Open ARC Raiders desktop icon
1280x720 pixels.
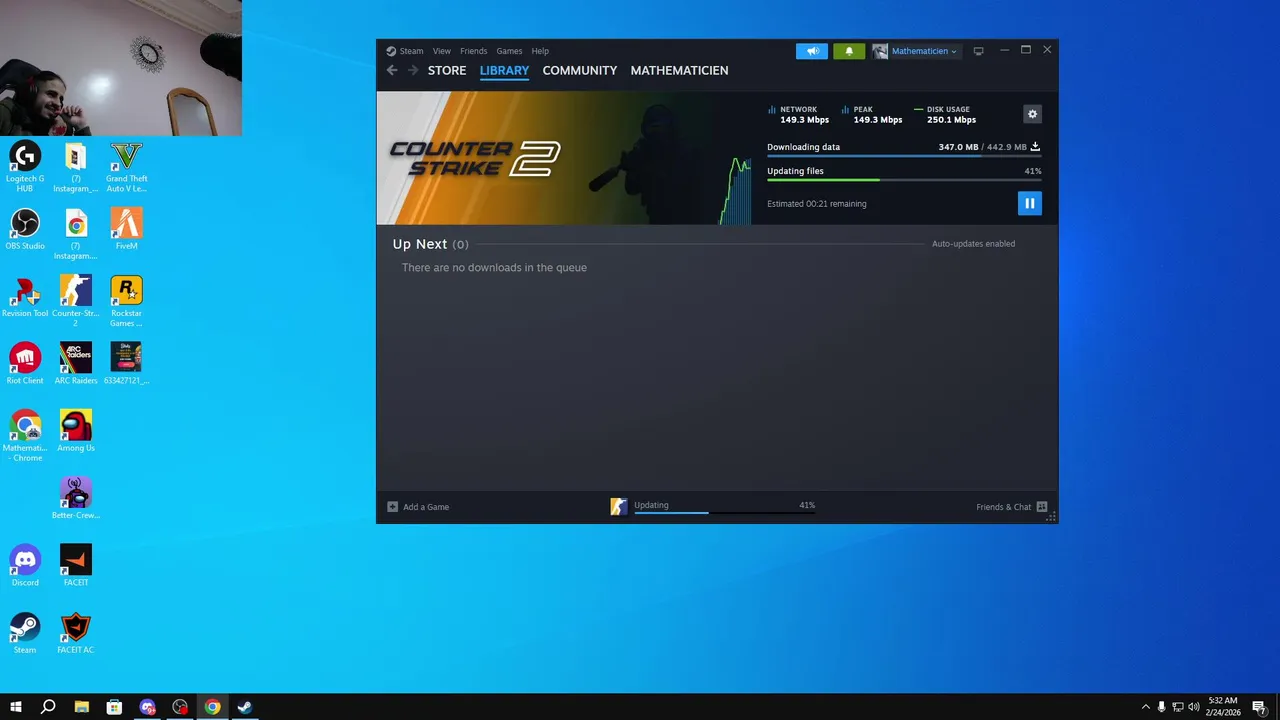tap(76, 364)
